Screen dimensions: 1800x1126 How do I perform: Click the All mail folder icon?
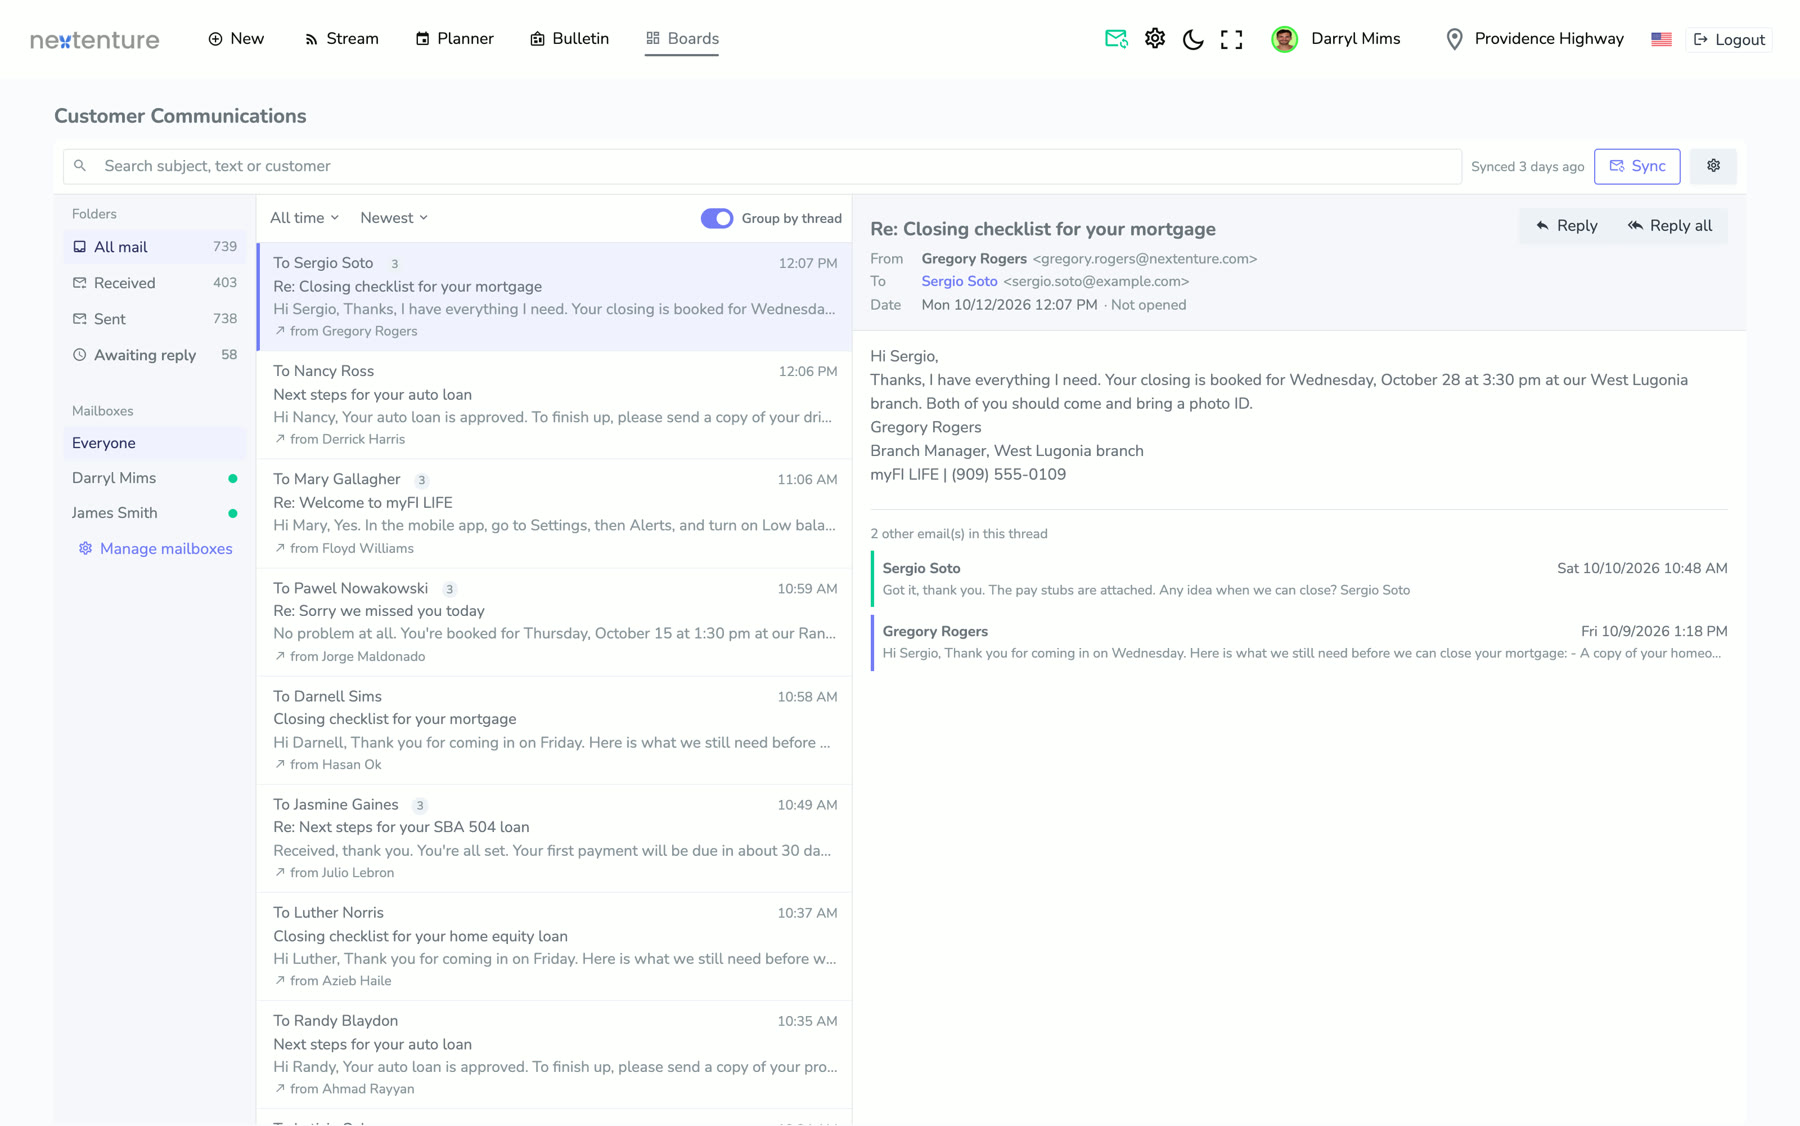80,247
